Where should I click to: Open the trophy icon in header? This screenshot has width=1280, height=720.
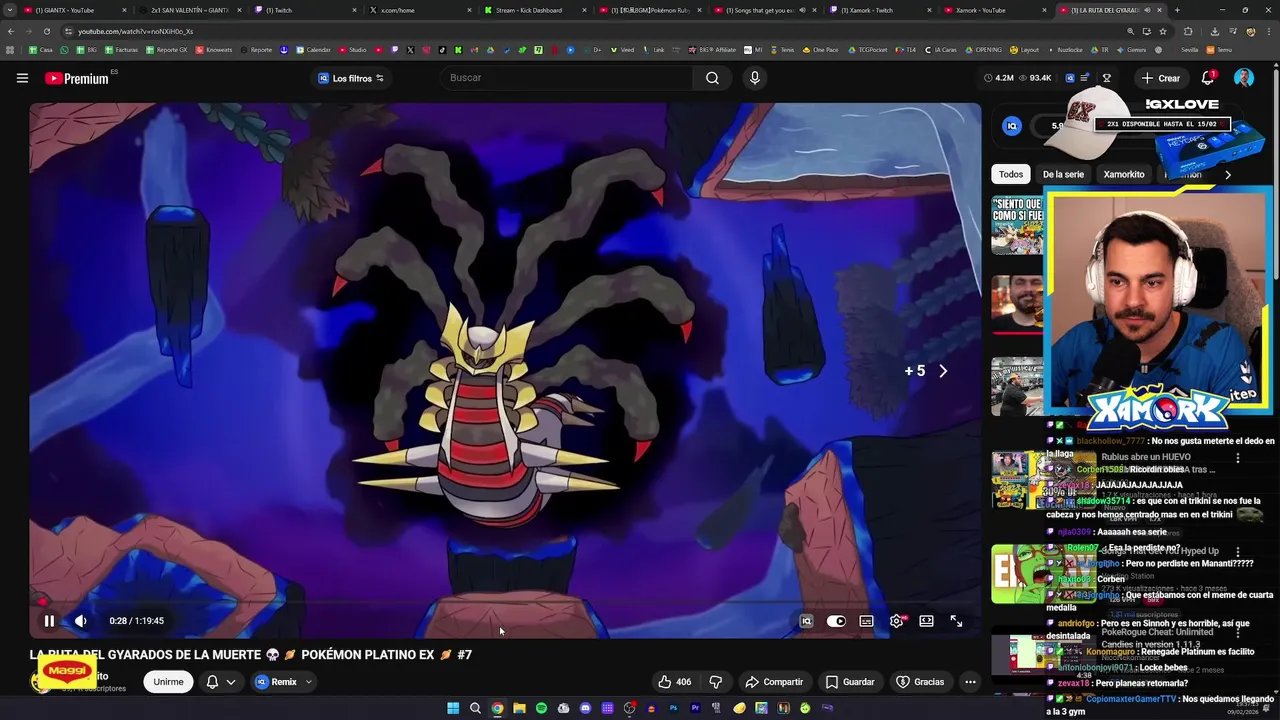pos(1106,78)
